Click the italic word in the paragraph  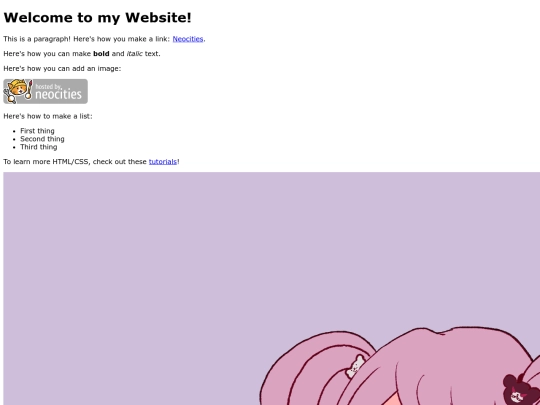[x=134, y=54]
